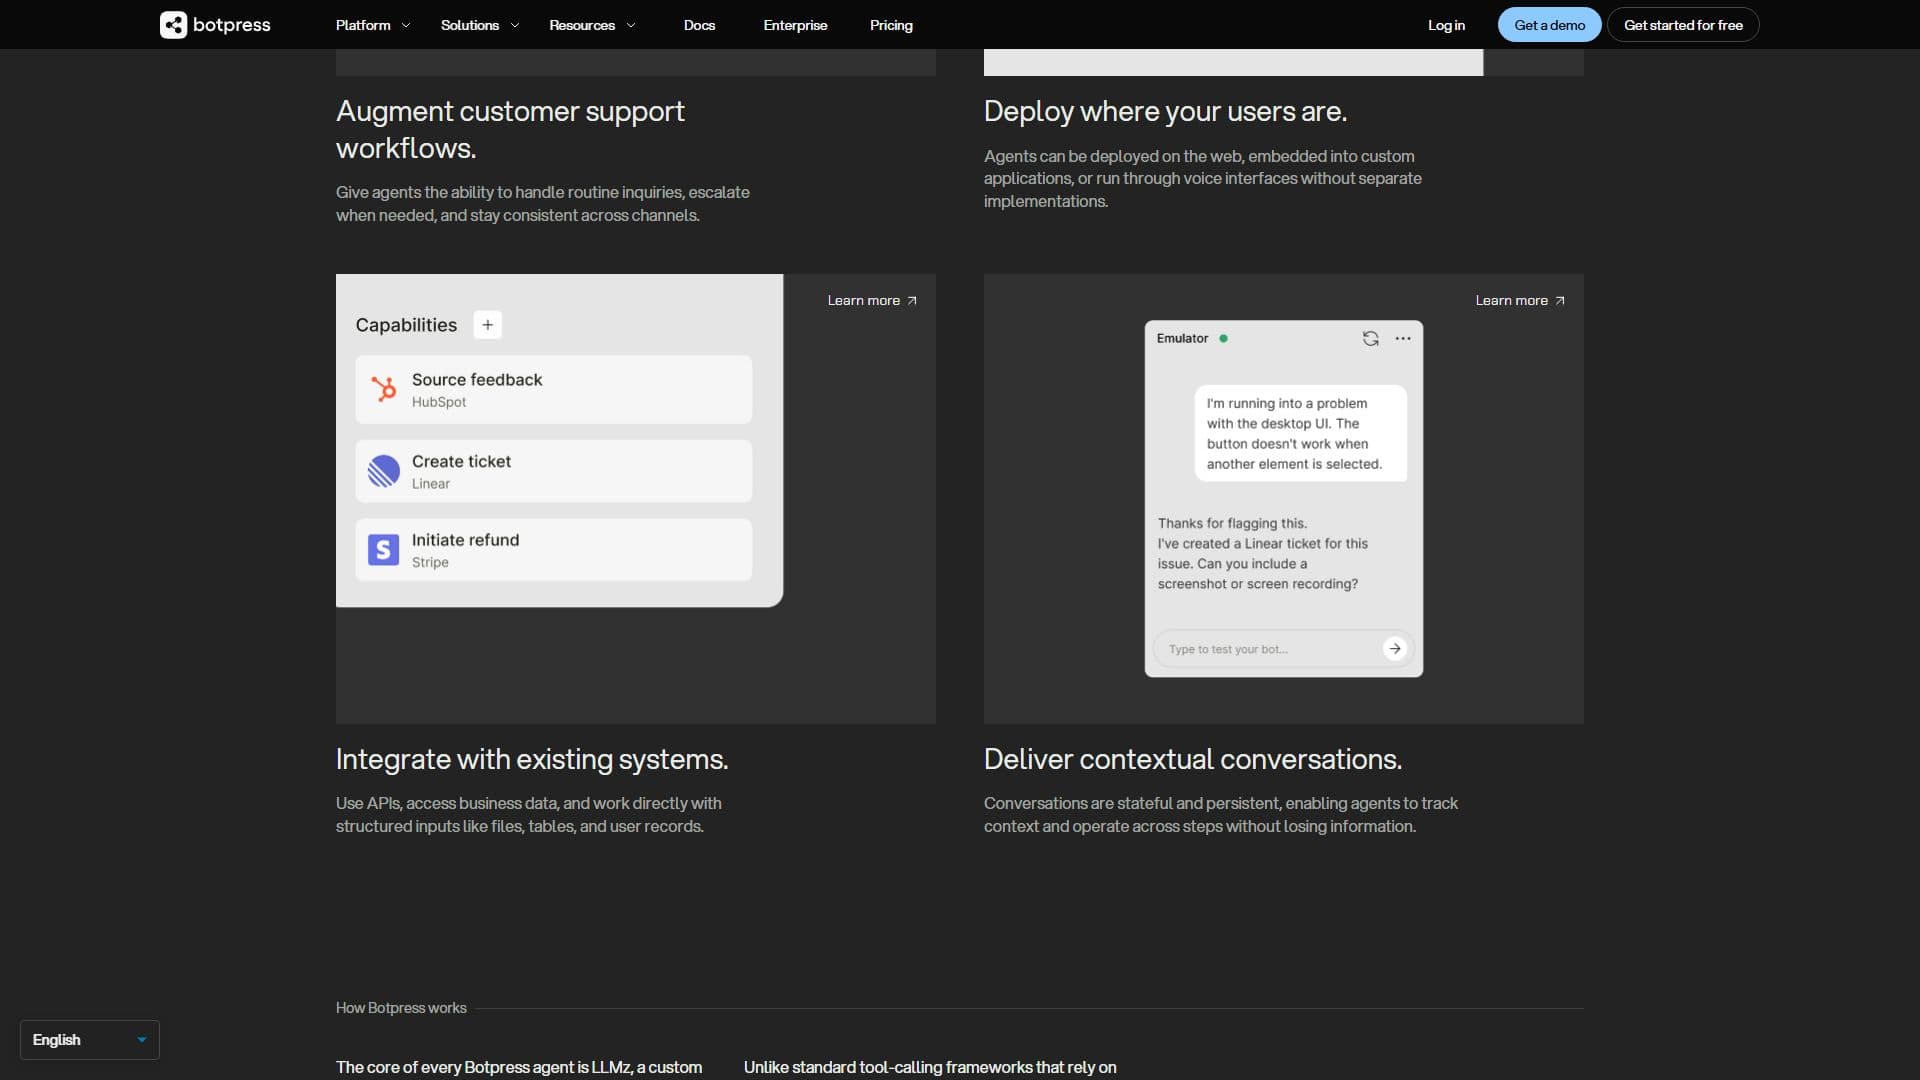Click the Log in link
1920x1080 pixels.
click(1446, 25)
